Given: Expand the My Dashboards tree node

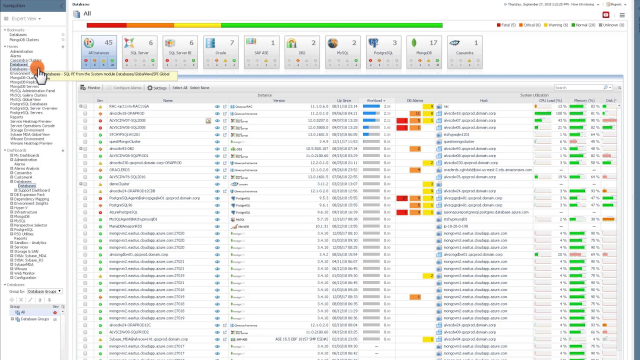Looking at the screenshot, I should coord(11,156).
